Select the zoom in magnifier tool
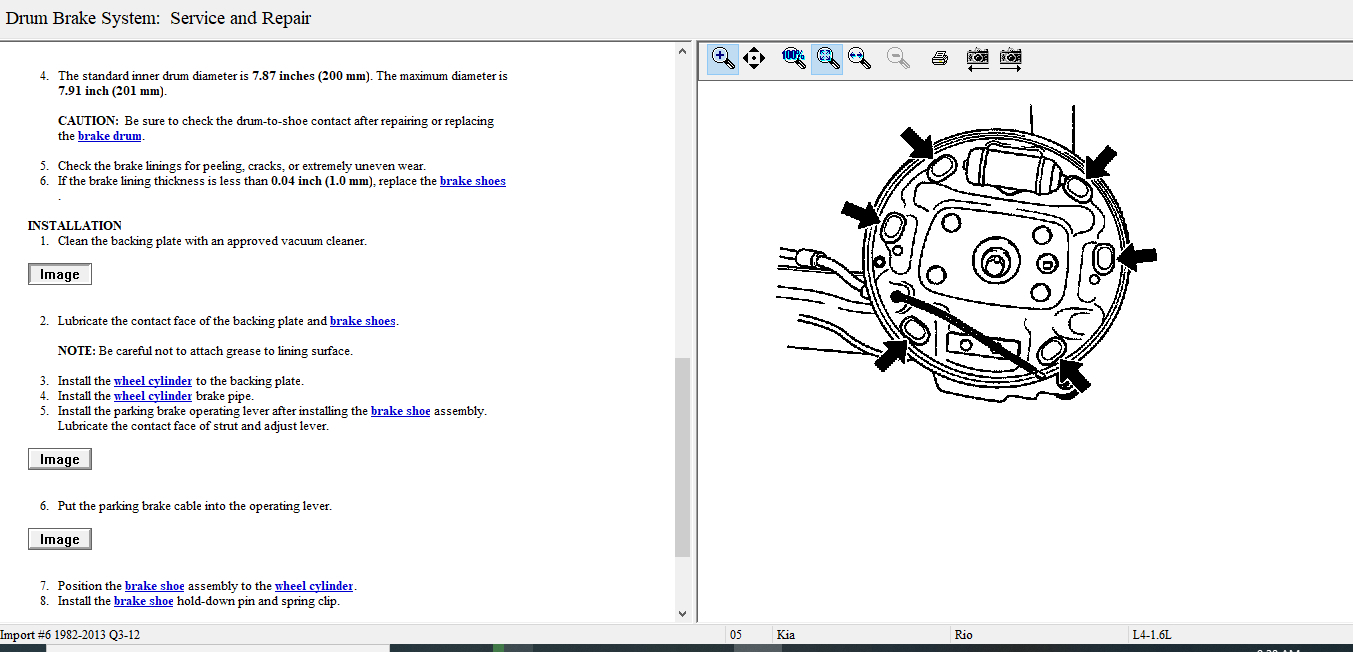This screenshot has height=652, width=1353. point(722,58)
